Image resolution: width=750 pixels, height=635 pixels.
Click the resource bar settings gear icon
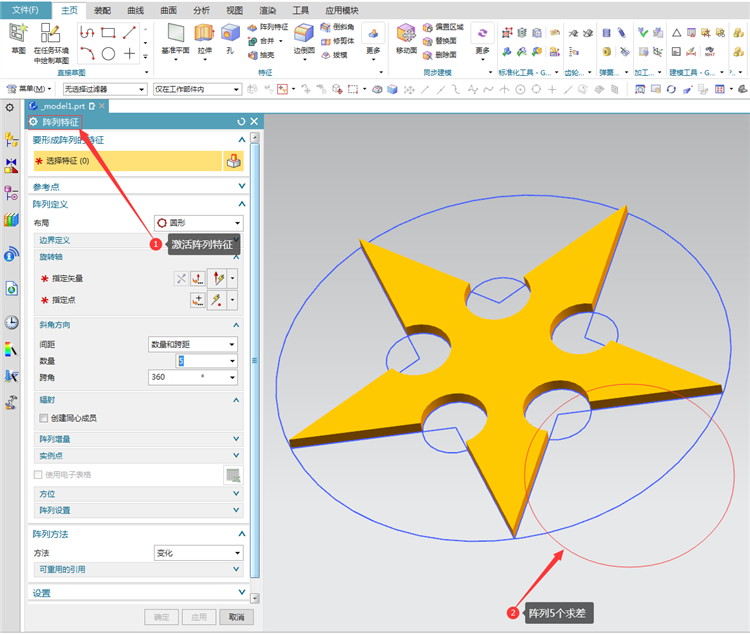pyautogui.click(x=10, y=108)
